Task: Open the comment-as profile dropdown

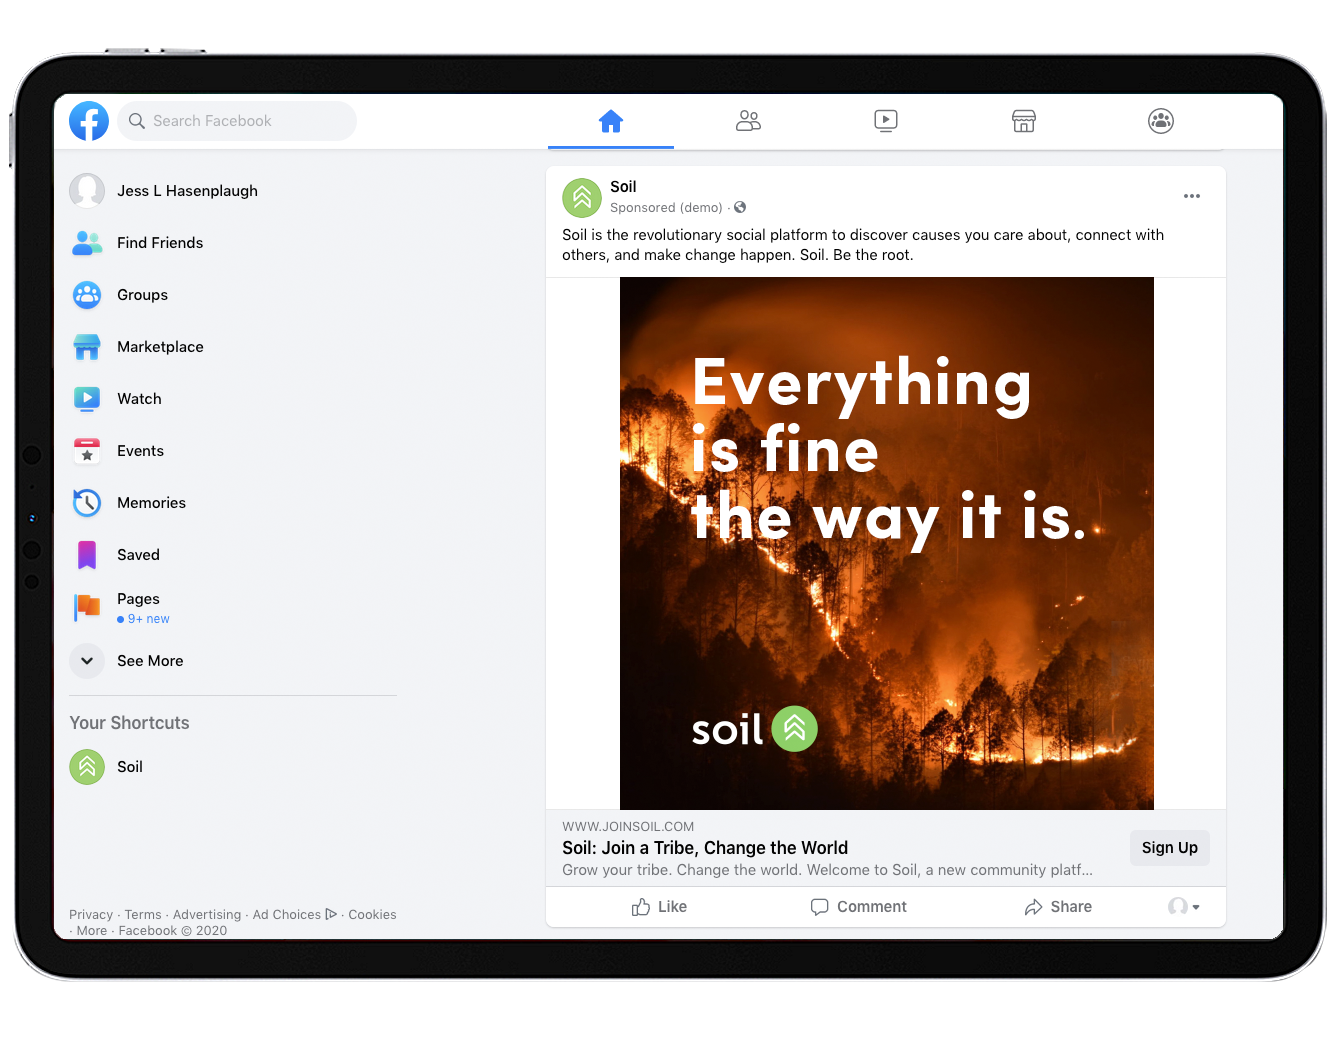Action: pos(1184,907)
